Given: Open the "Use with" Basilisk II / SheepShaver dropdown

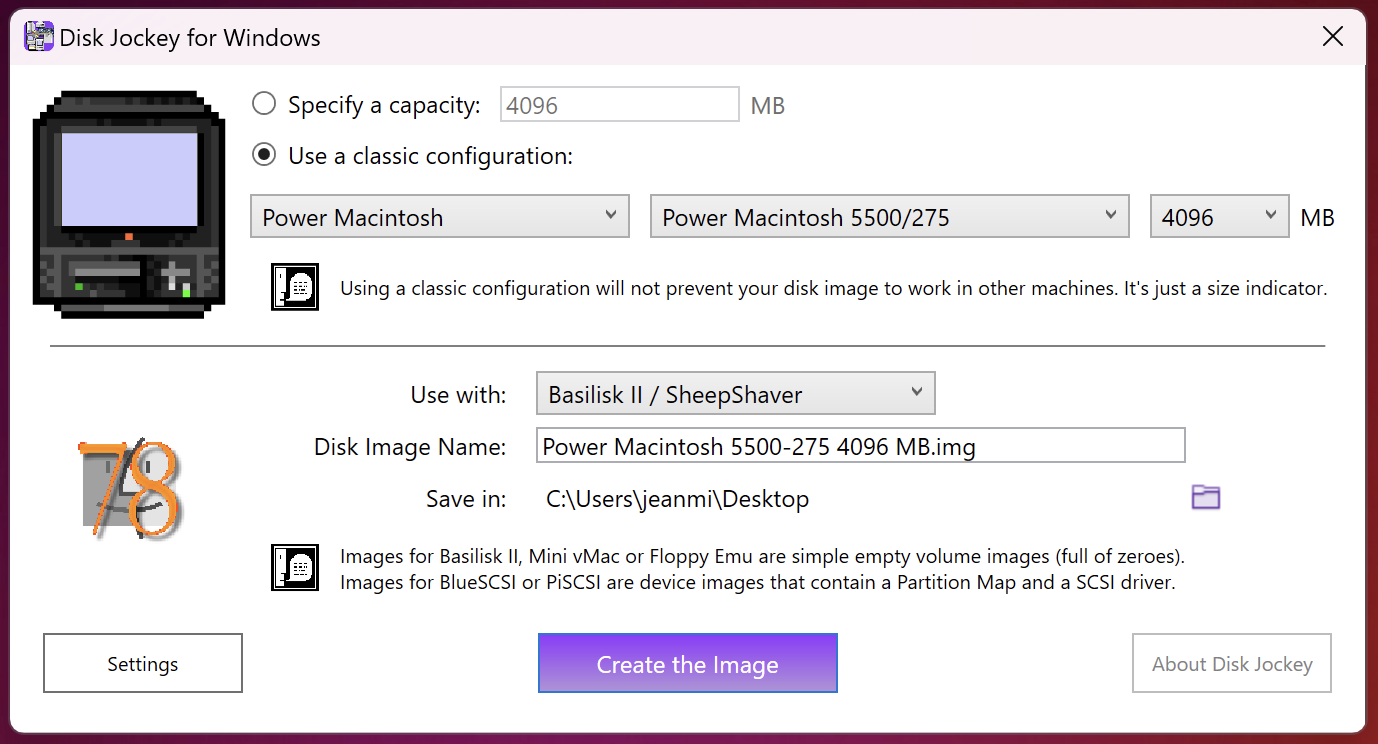Looking at the screenshot, I should 735,393.
